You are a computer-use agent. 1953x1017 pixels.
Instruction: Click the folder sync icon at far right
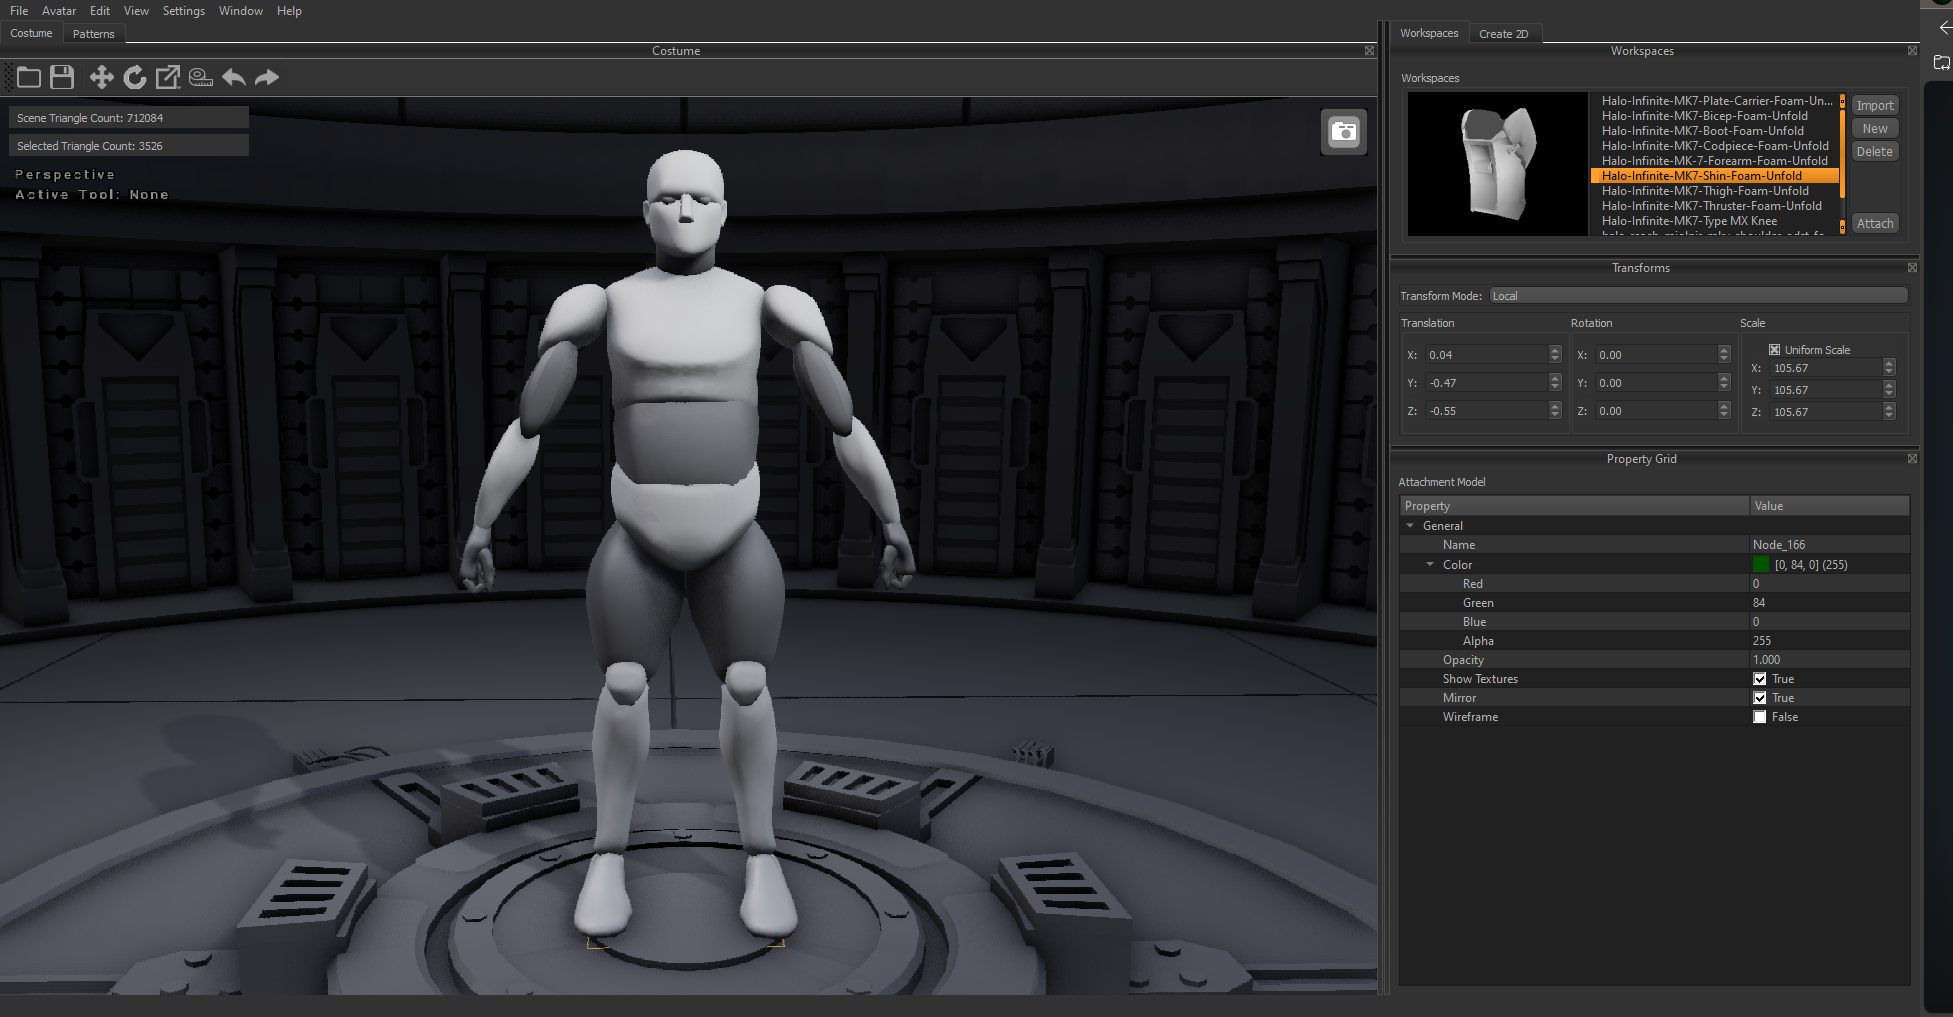tap(1942, 62)
